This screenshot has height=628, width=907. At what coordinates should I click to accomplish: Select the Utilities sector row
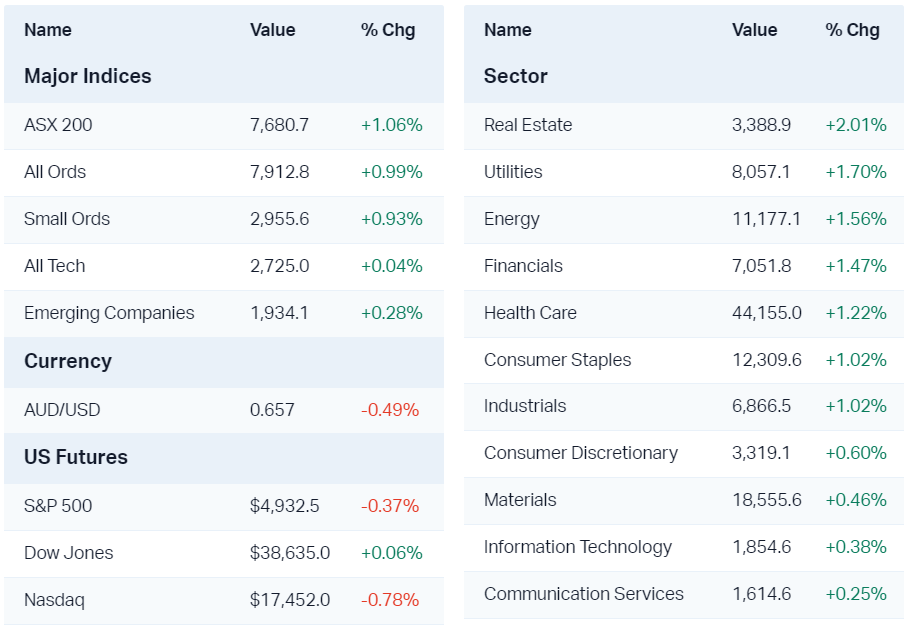point(513,172)
